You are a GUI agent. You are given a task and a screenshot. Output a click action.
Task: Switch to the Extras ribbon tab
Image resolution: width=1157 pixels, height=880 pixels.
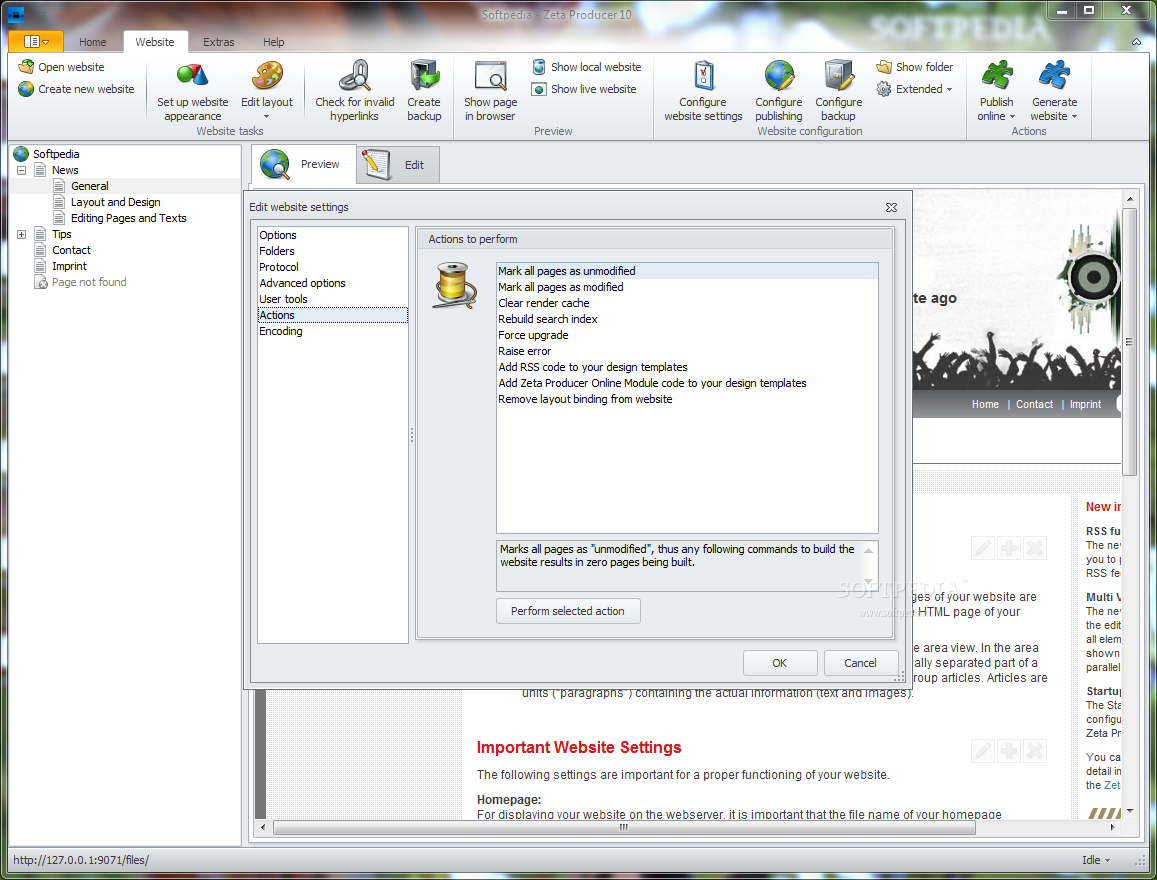218,42
